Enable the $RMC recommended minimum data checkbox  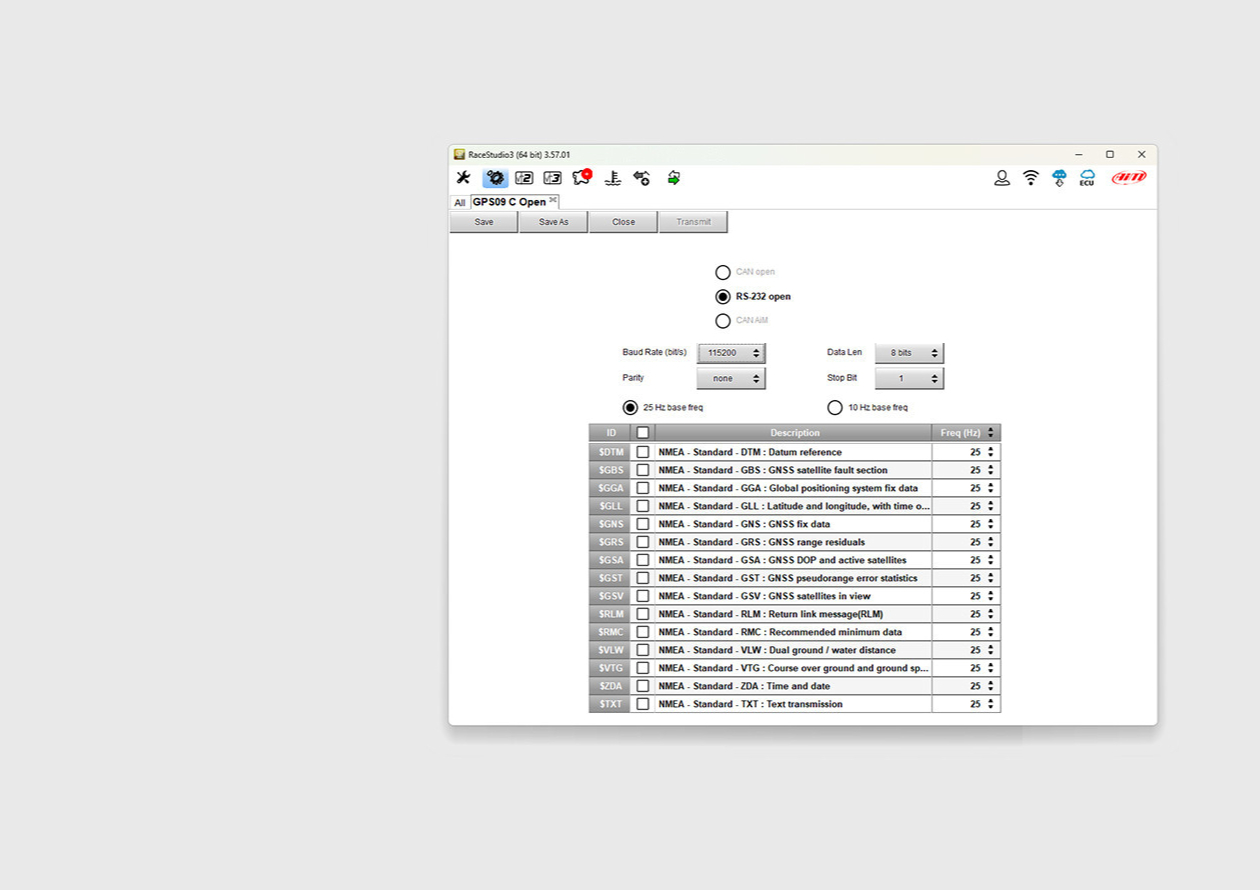(x=643, y=632)
